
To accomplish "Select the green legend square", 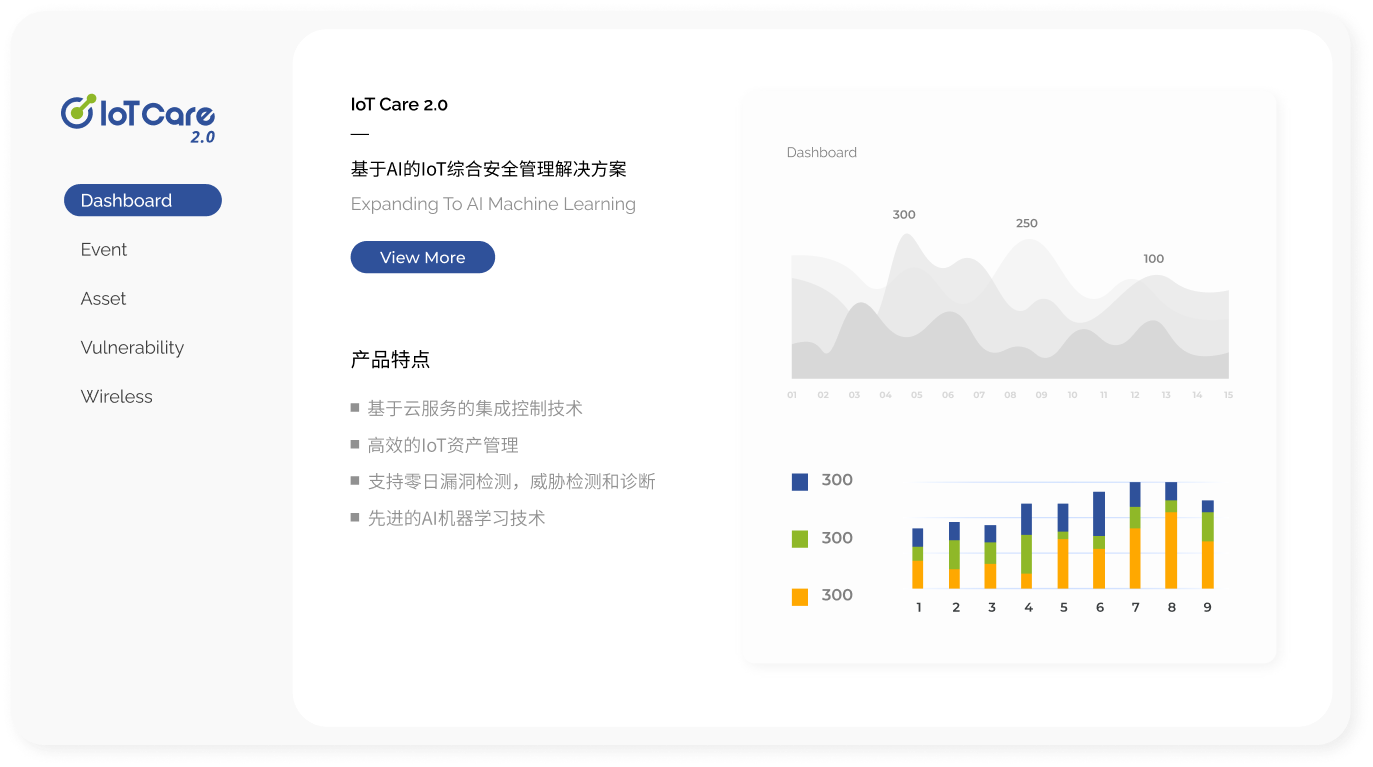I will [800, 539].
